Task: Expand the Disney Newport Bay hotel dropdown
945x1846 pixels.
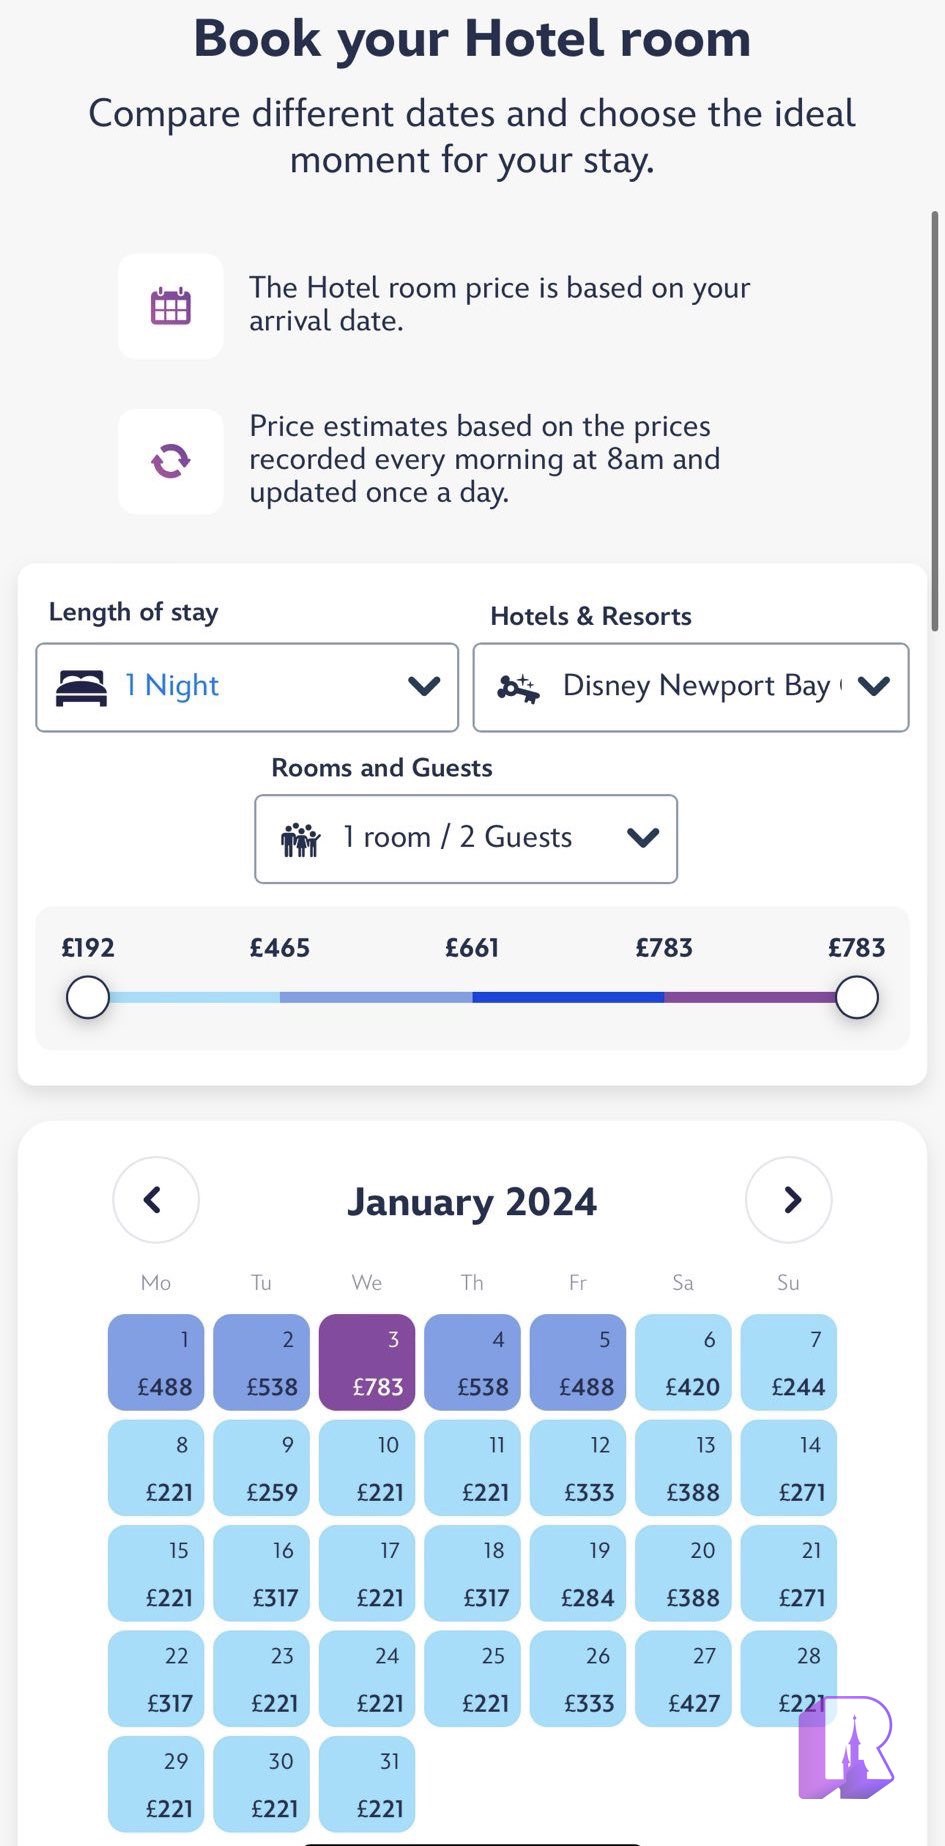Action: pos(691,687)
